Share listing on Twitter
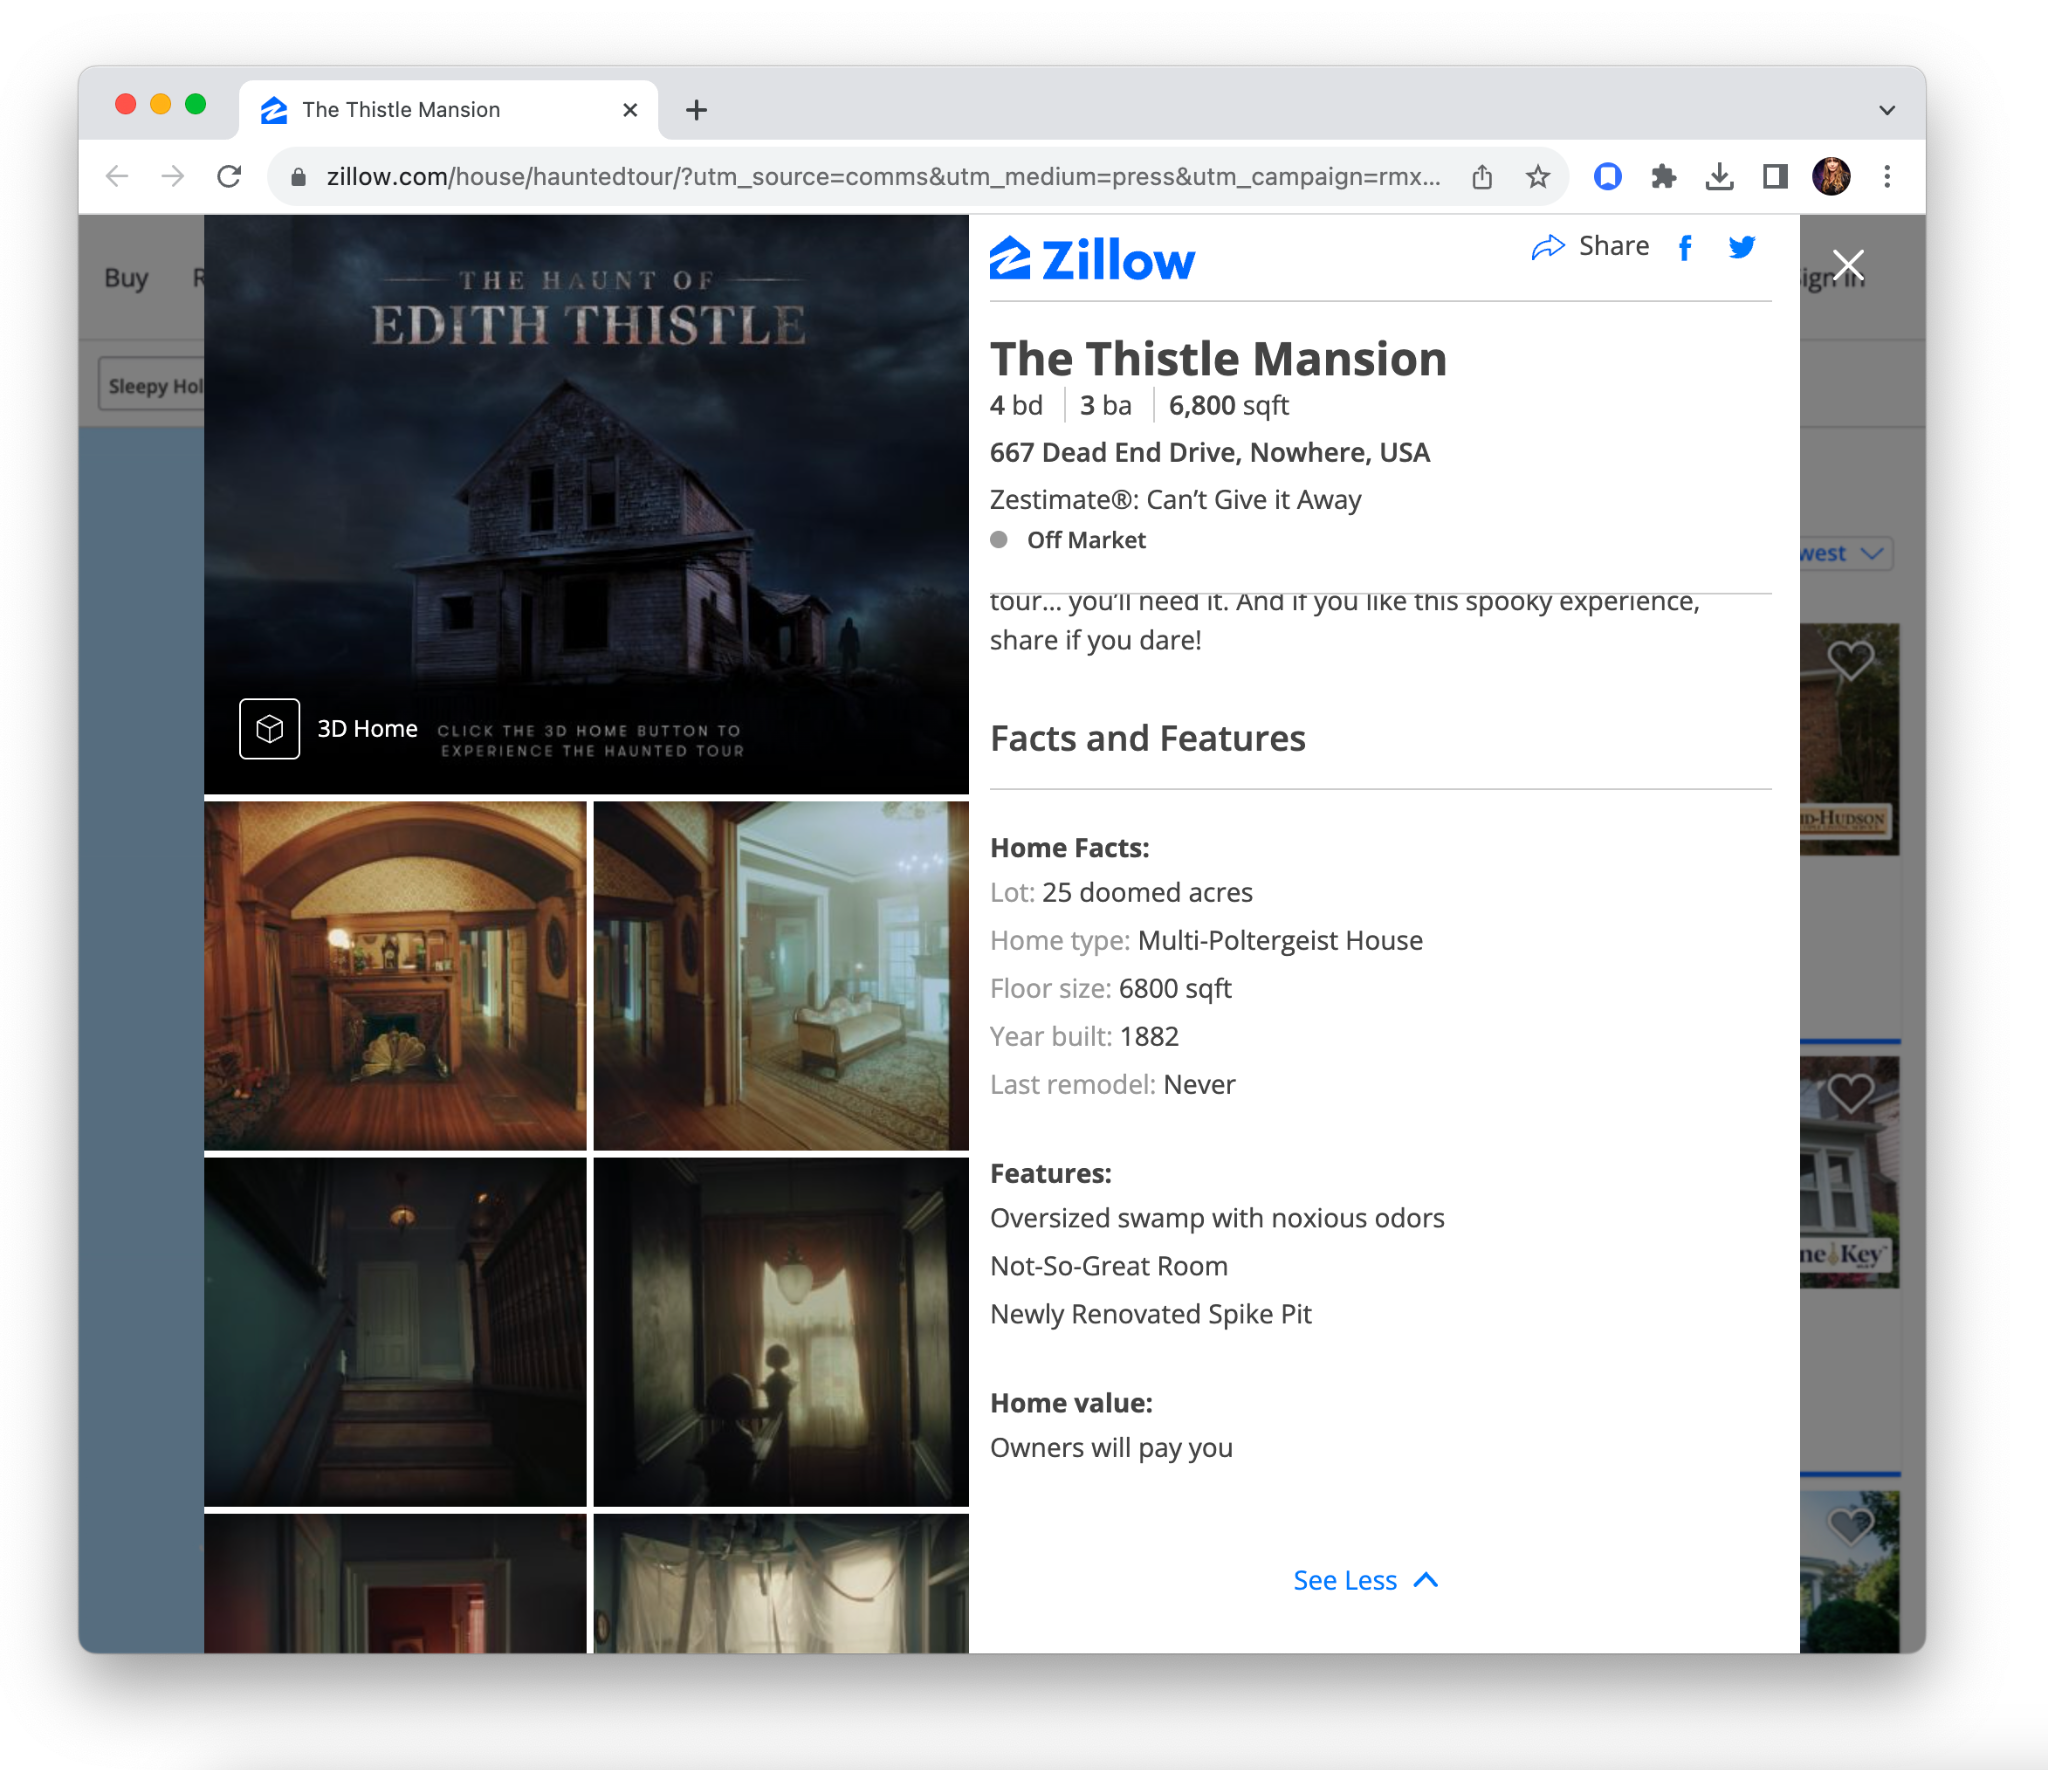 coord(1742,247)
